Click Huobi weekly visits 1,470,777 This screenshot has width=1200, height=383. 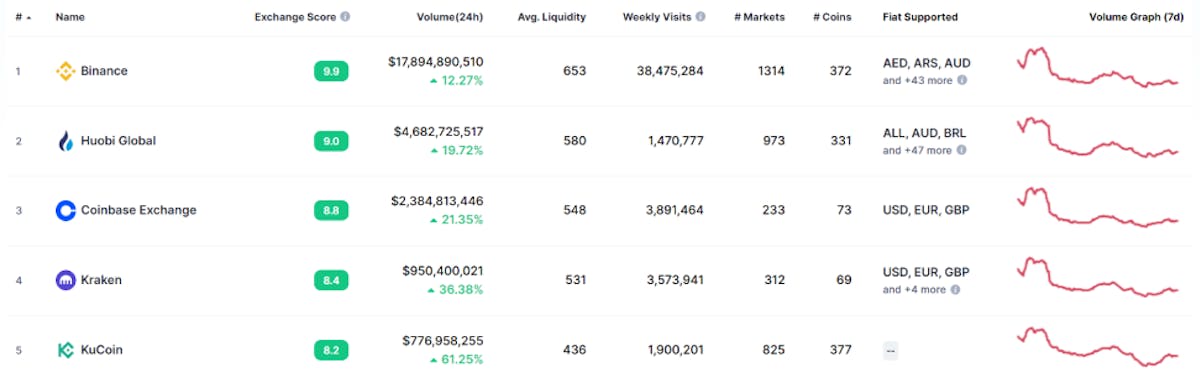coord(676,141)
